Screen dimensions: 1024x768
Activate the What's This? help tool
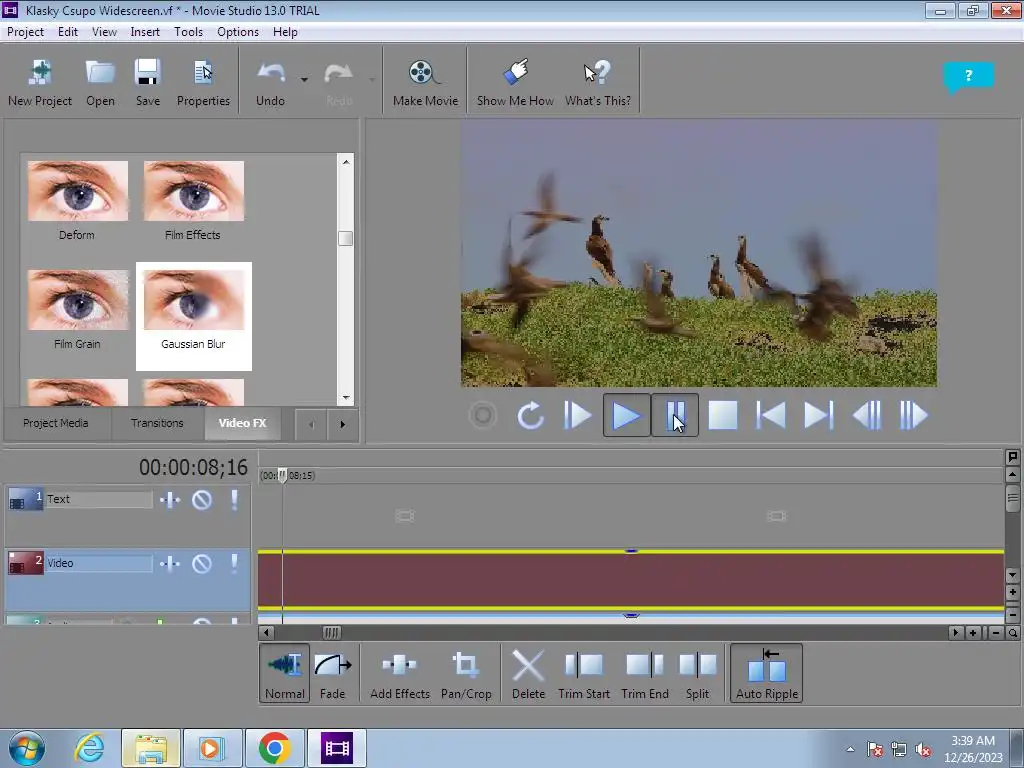598,82
